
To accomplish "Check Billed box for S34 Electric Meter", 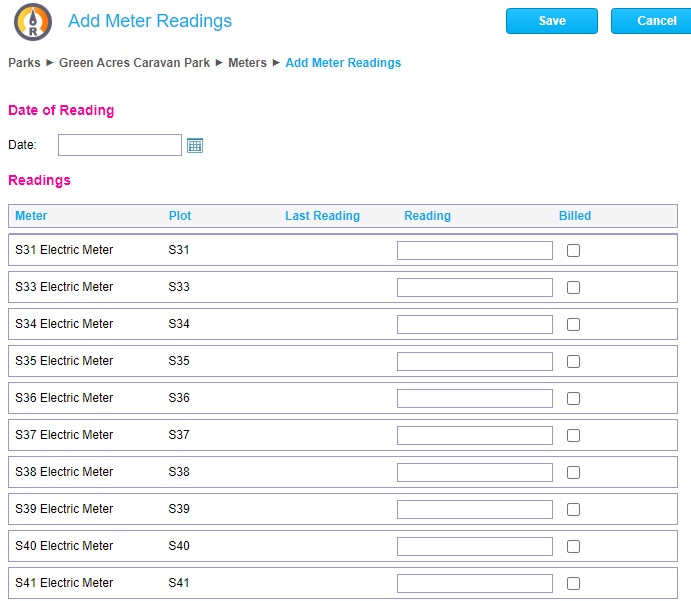I will (573, 325).
